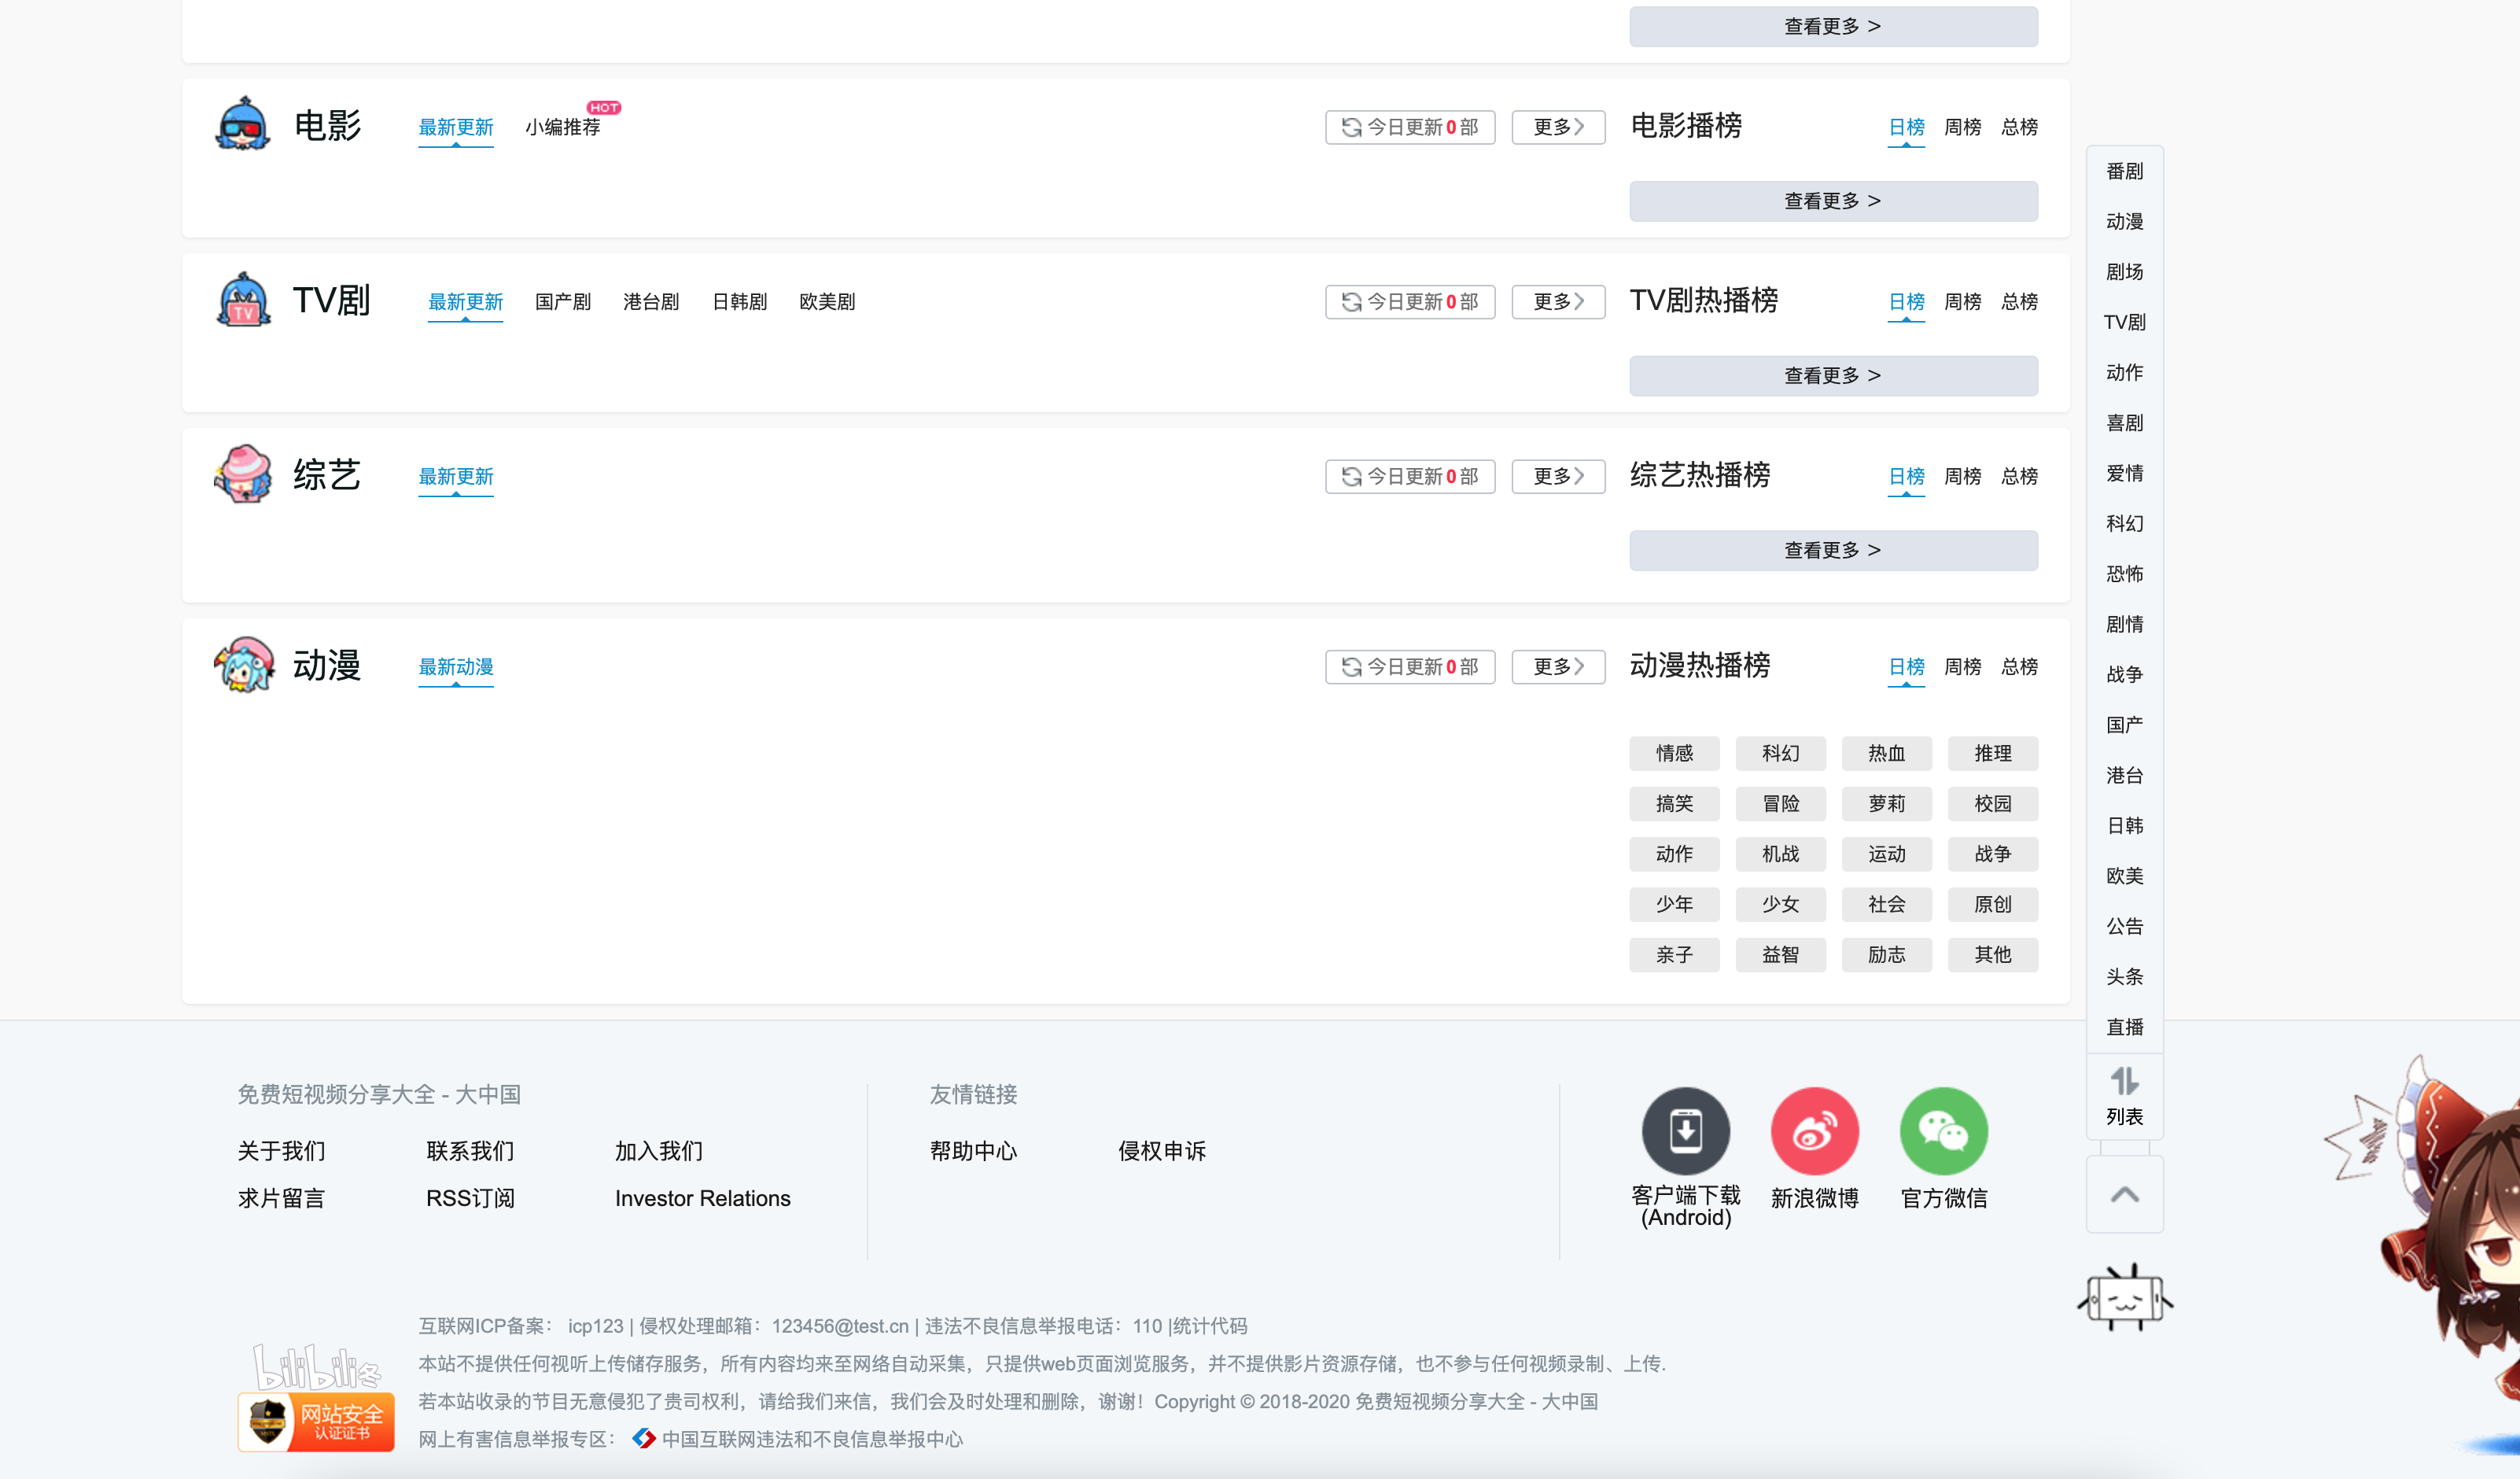The height and width of the screenshot is (1479, 2520).
Task: Open the 官方微信 WeChat icon
Action: [1943, 1130]
